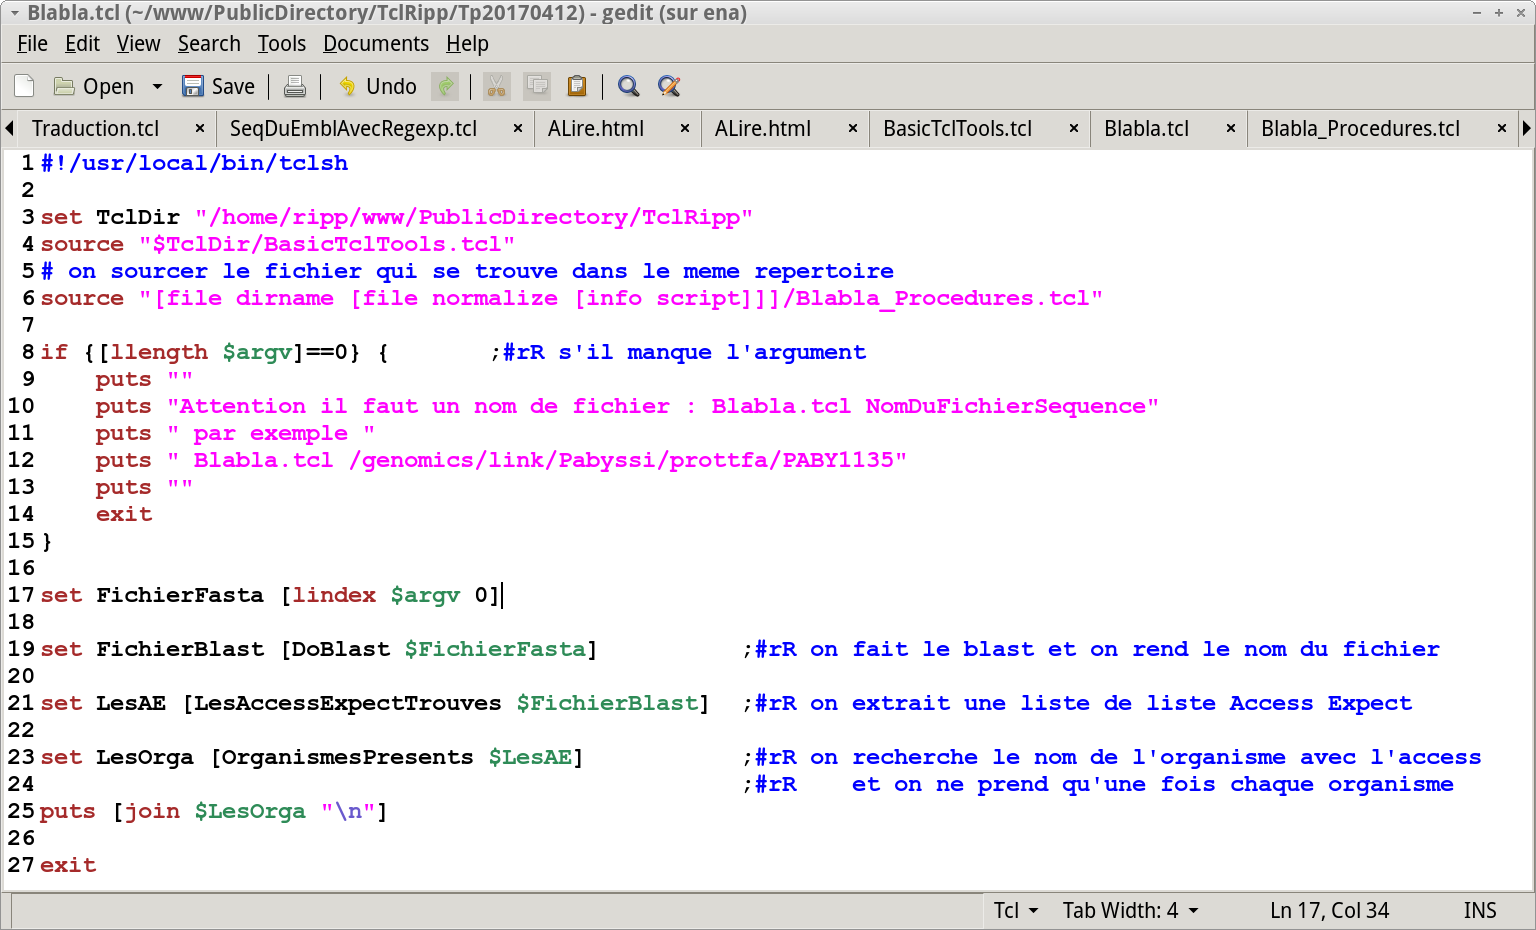Click on 'DoBlast' in line 19
The width and height of the screenshot is (1536, 930).
[341, 649]
